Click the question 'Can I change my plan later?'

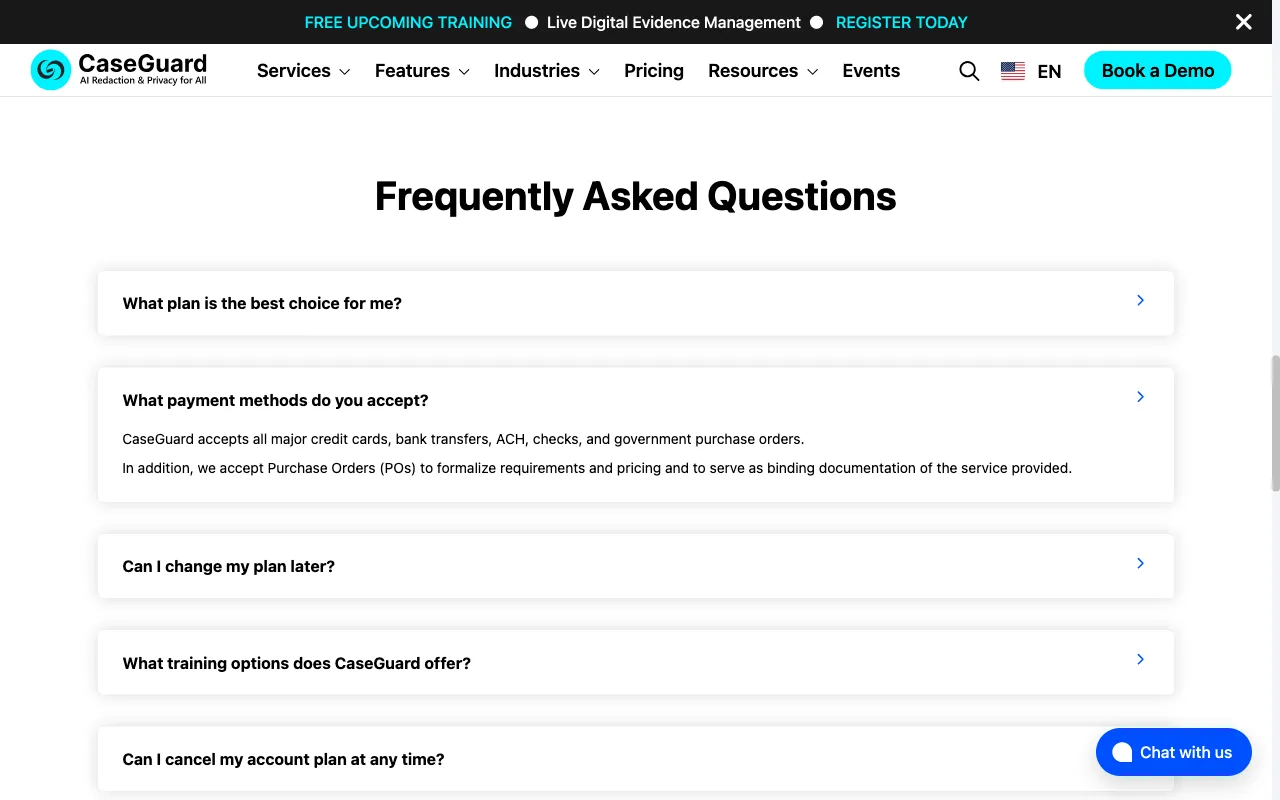click(x=228, y=566)
